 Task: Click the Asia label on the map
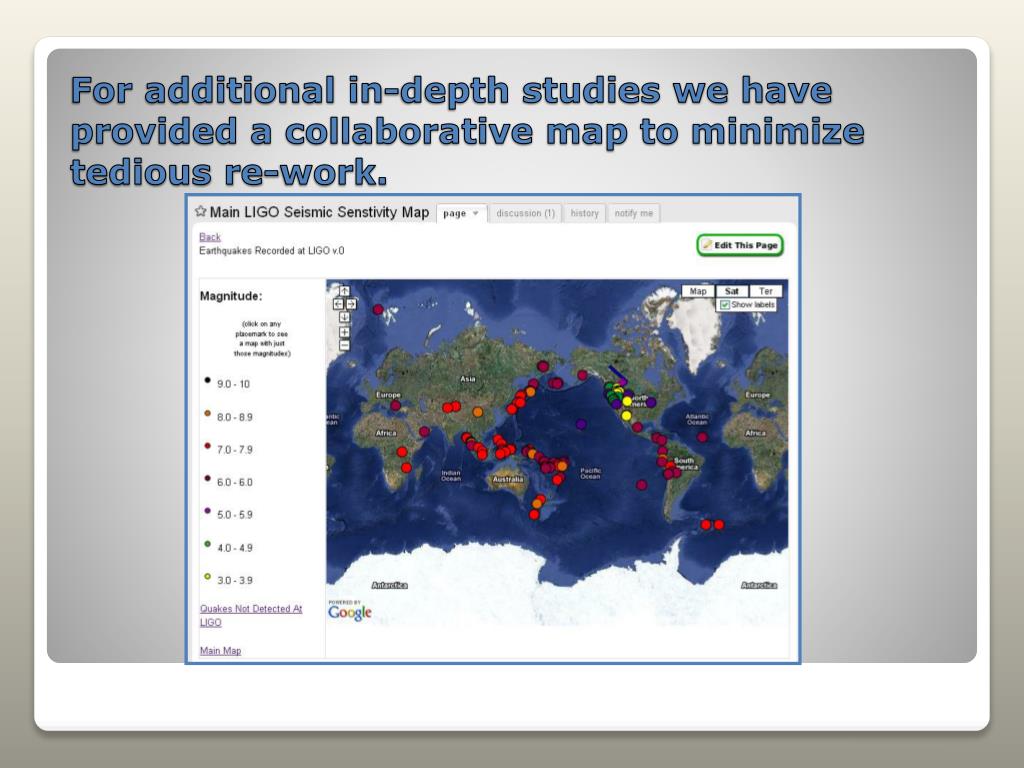coord(468,379)
